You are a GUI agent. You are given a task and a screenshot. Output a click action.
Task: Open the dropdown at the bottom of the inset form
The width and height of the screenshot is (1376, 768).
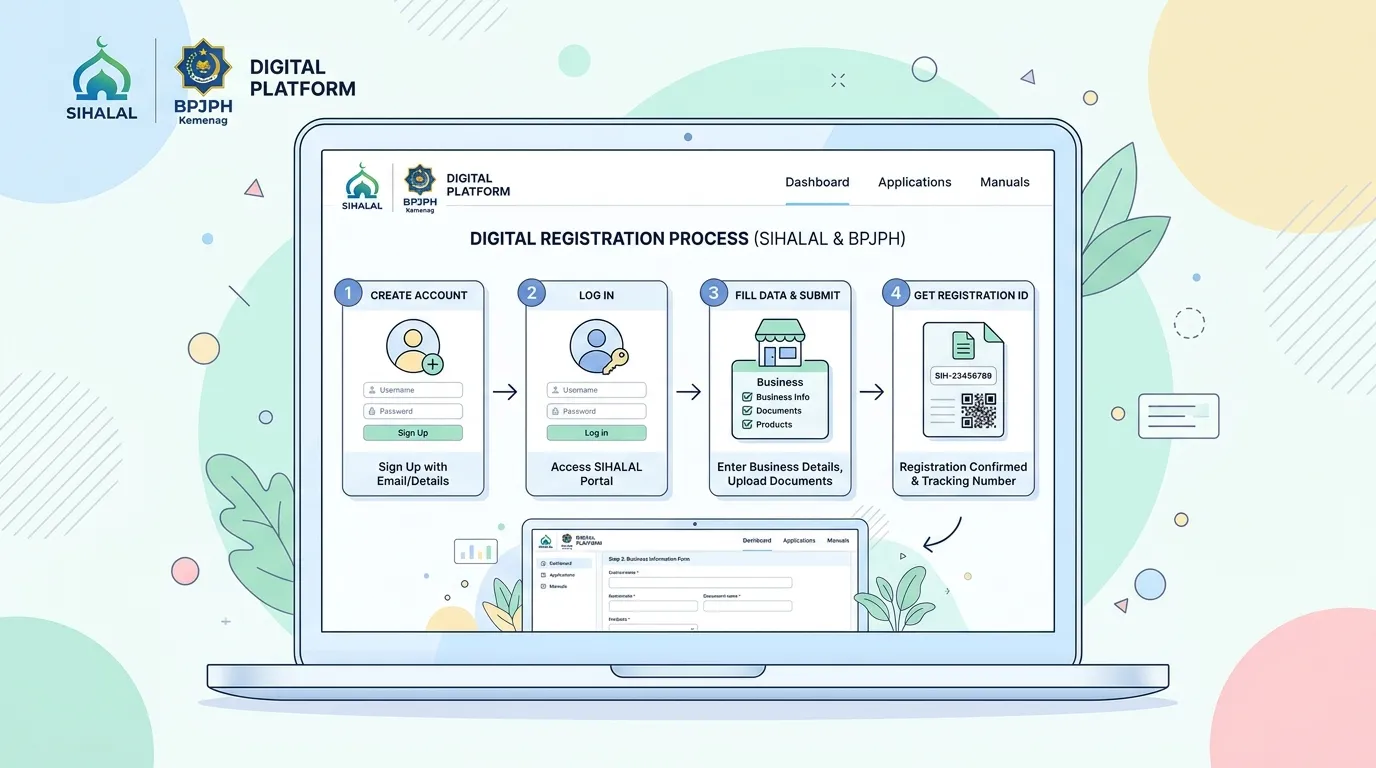tap(652, 628)
